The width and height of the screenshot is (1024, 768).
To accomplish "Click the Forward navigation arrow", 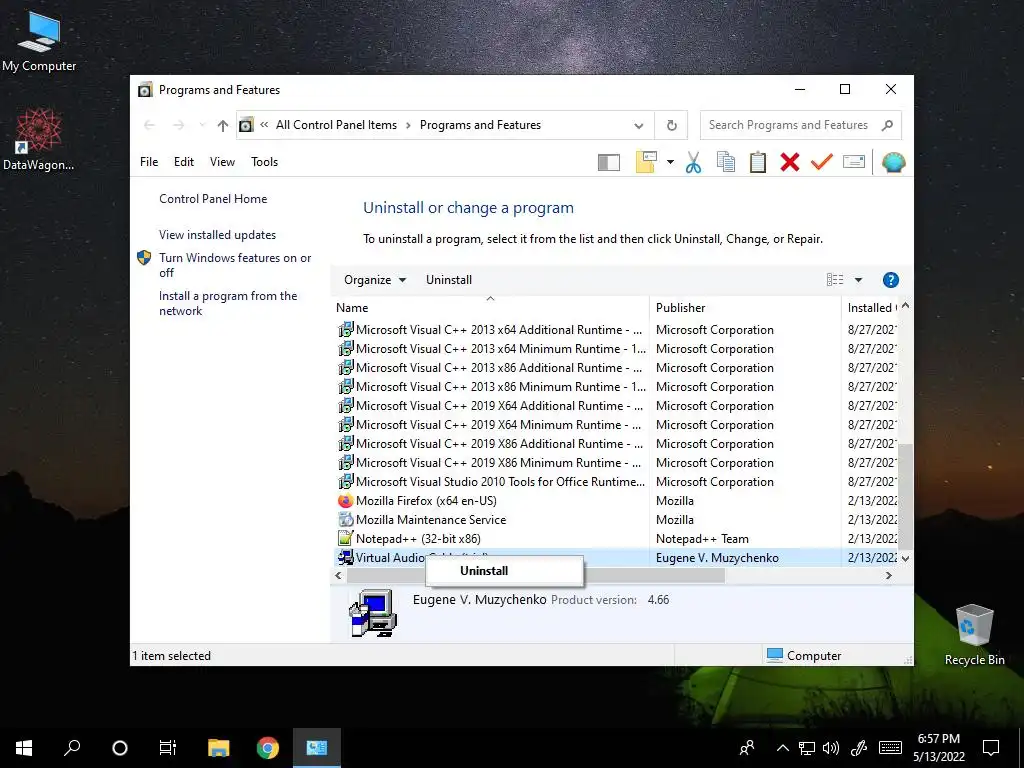I will pyautogui.click(x=178, y=125).
